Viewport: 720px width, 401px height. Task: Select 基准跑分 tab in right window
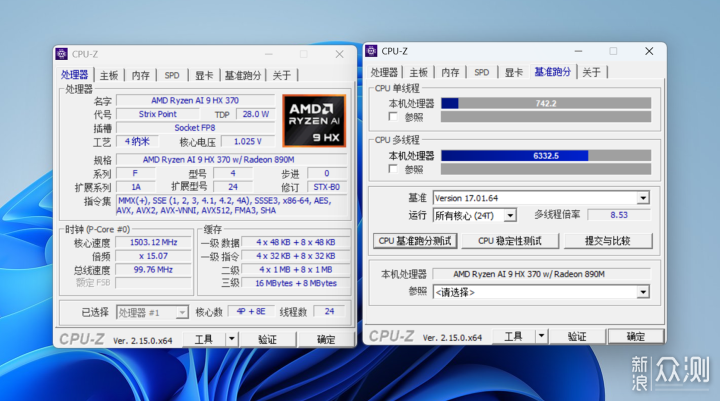(x=552, y=72)
